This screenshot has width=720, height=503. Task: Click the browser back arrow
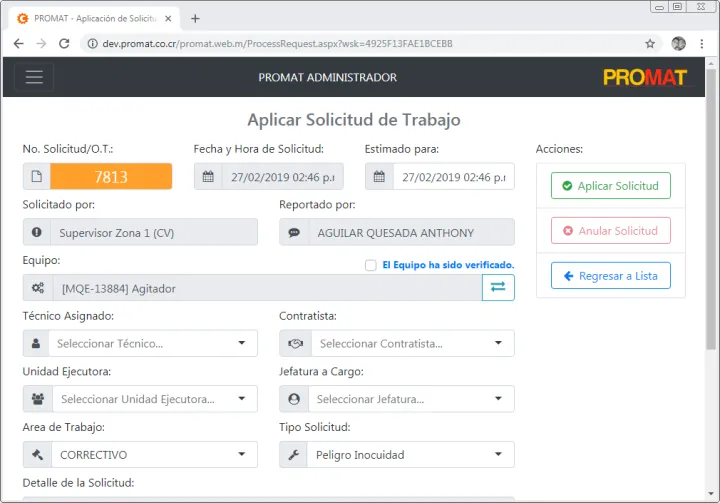coord(18,44)
